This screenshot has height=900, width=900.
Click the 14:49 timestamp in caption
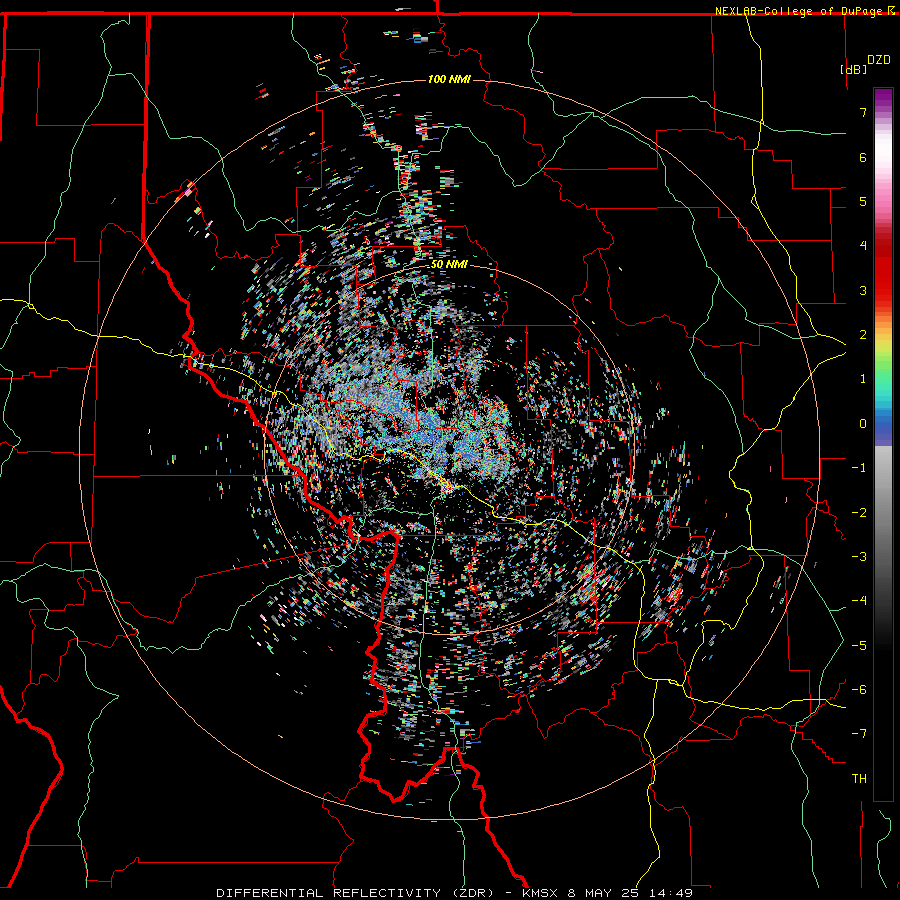point(670,893)
